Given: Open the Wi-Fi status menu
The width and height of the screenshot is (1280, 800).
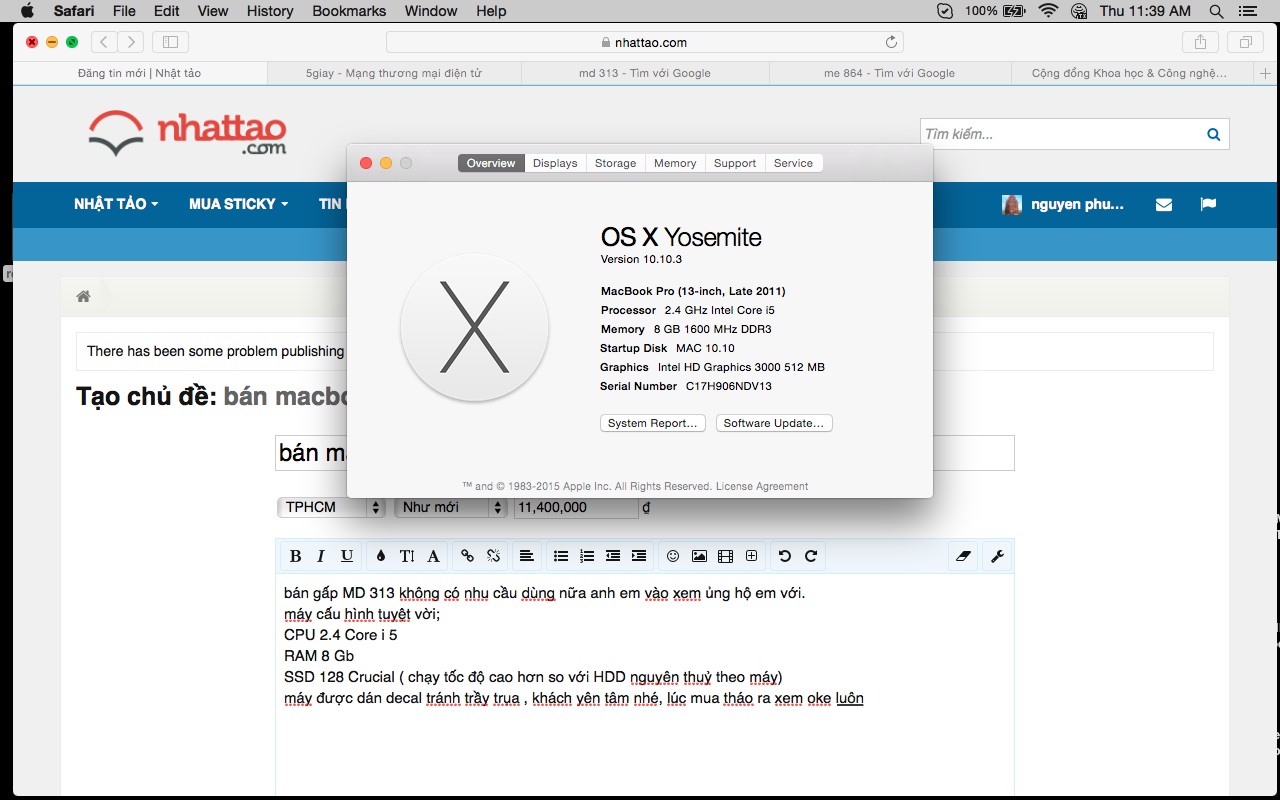Looking at the screenshot, I should tap(1048, 11).
